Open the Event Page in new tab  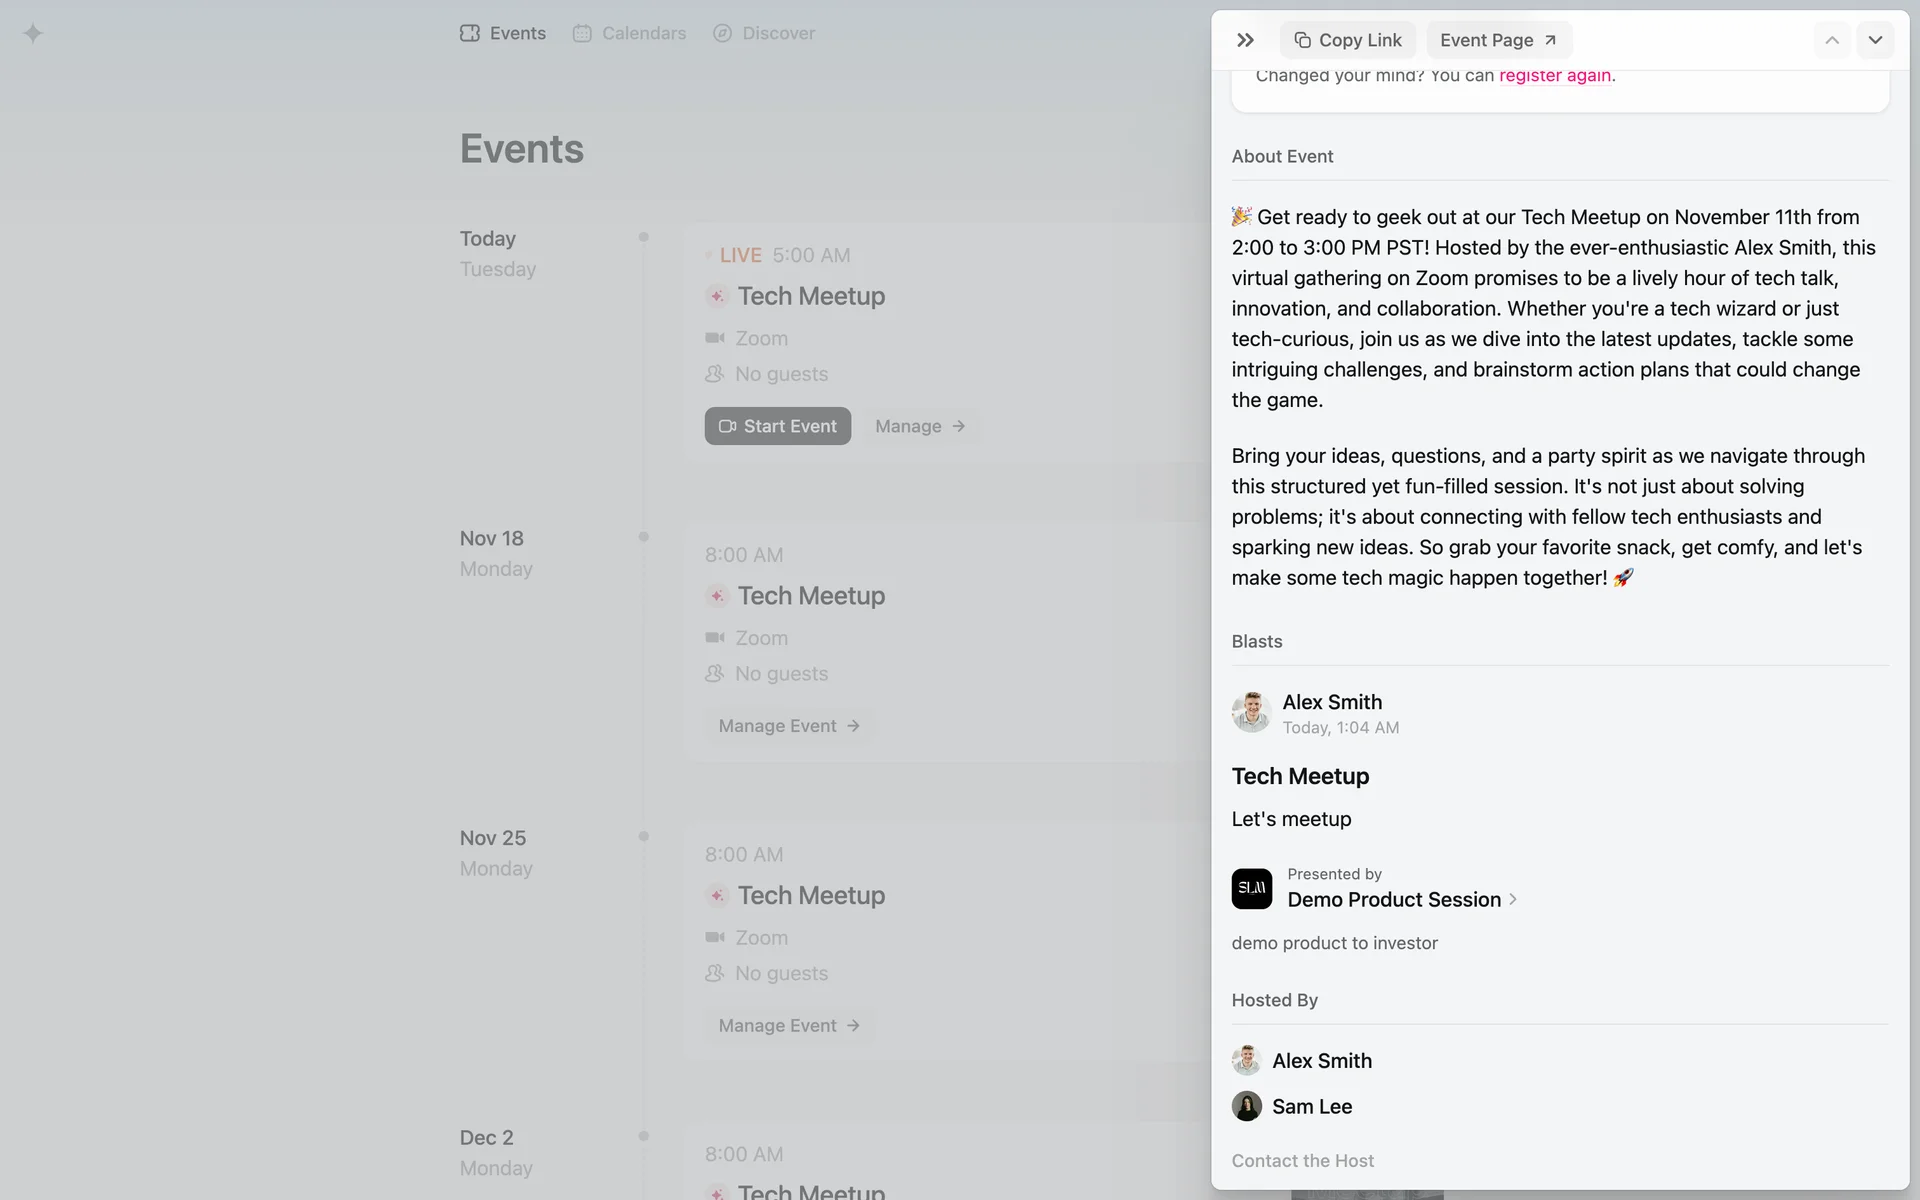coord(1498,40)
